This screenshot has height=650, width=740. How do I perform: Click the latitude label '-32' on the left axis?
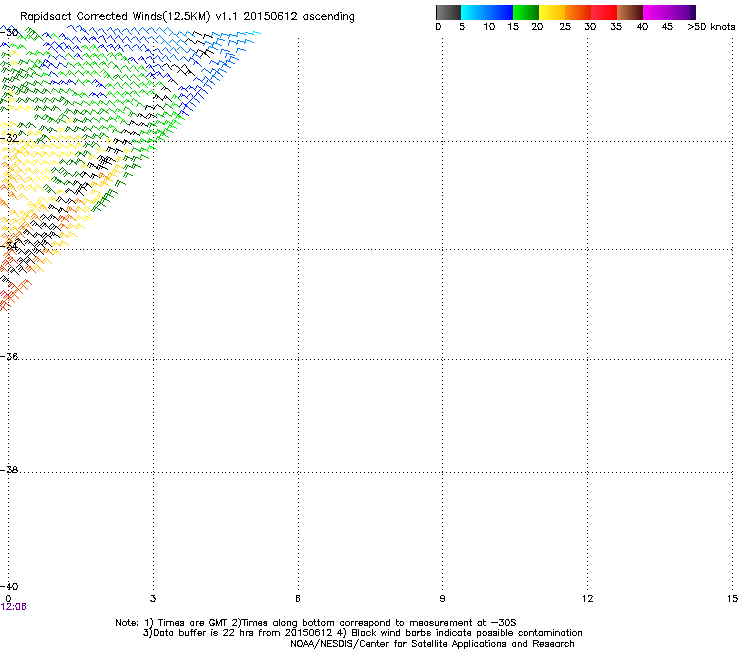[9, 138]
